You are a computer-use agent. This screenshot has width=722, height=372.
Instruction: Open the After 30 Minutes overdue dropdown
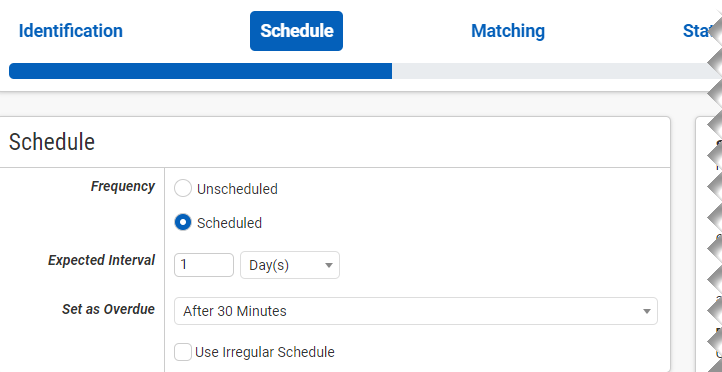coord(416,311)
